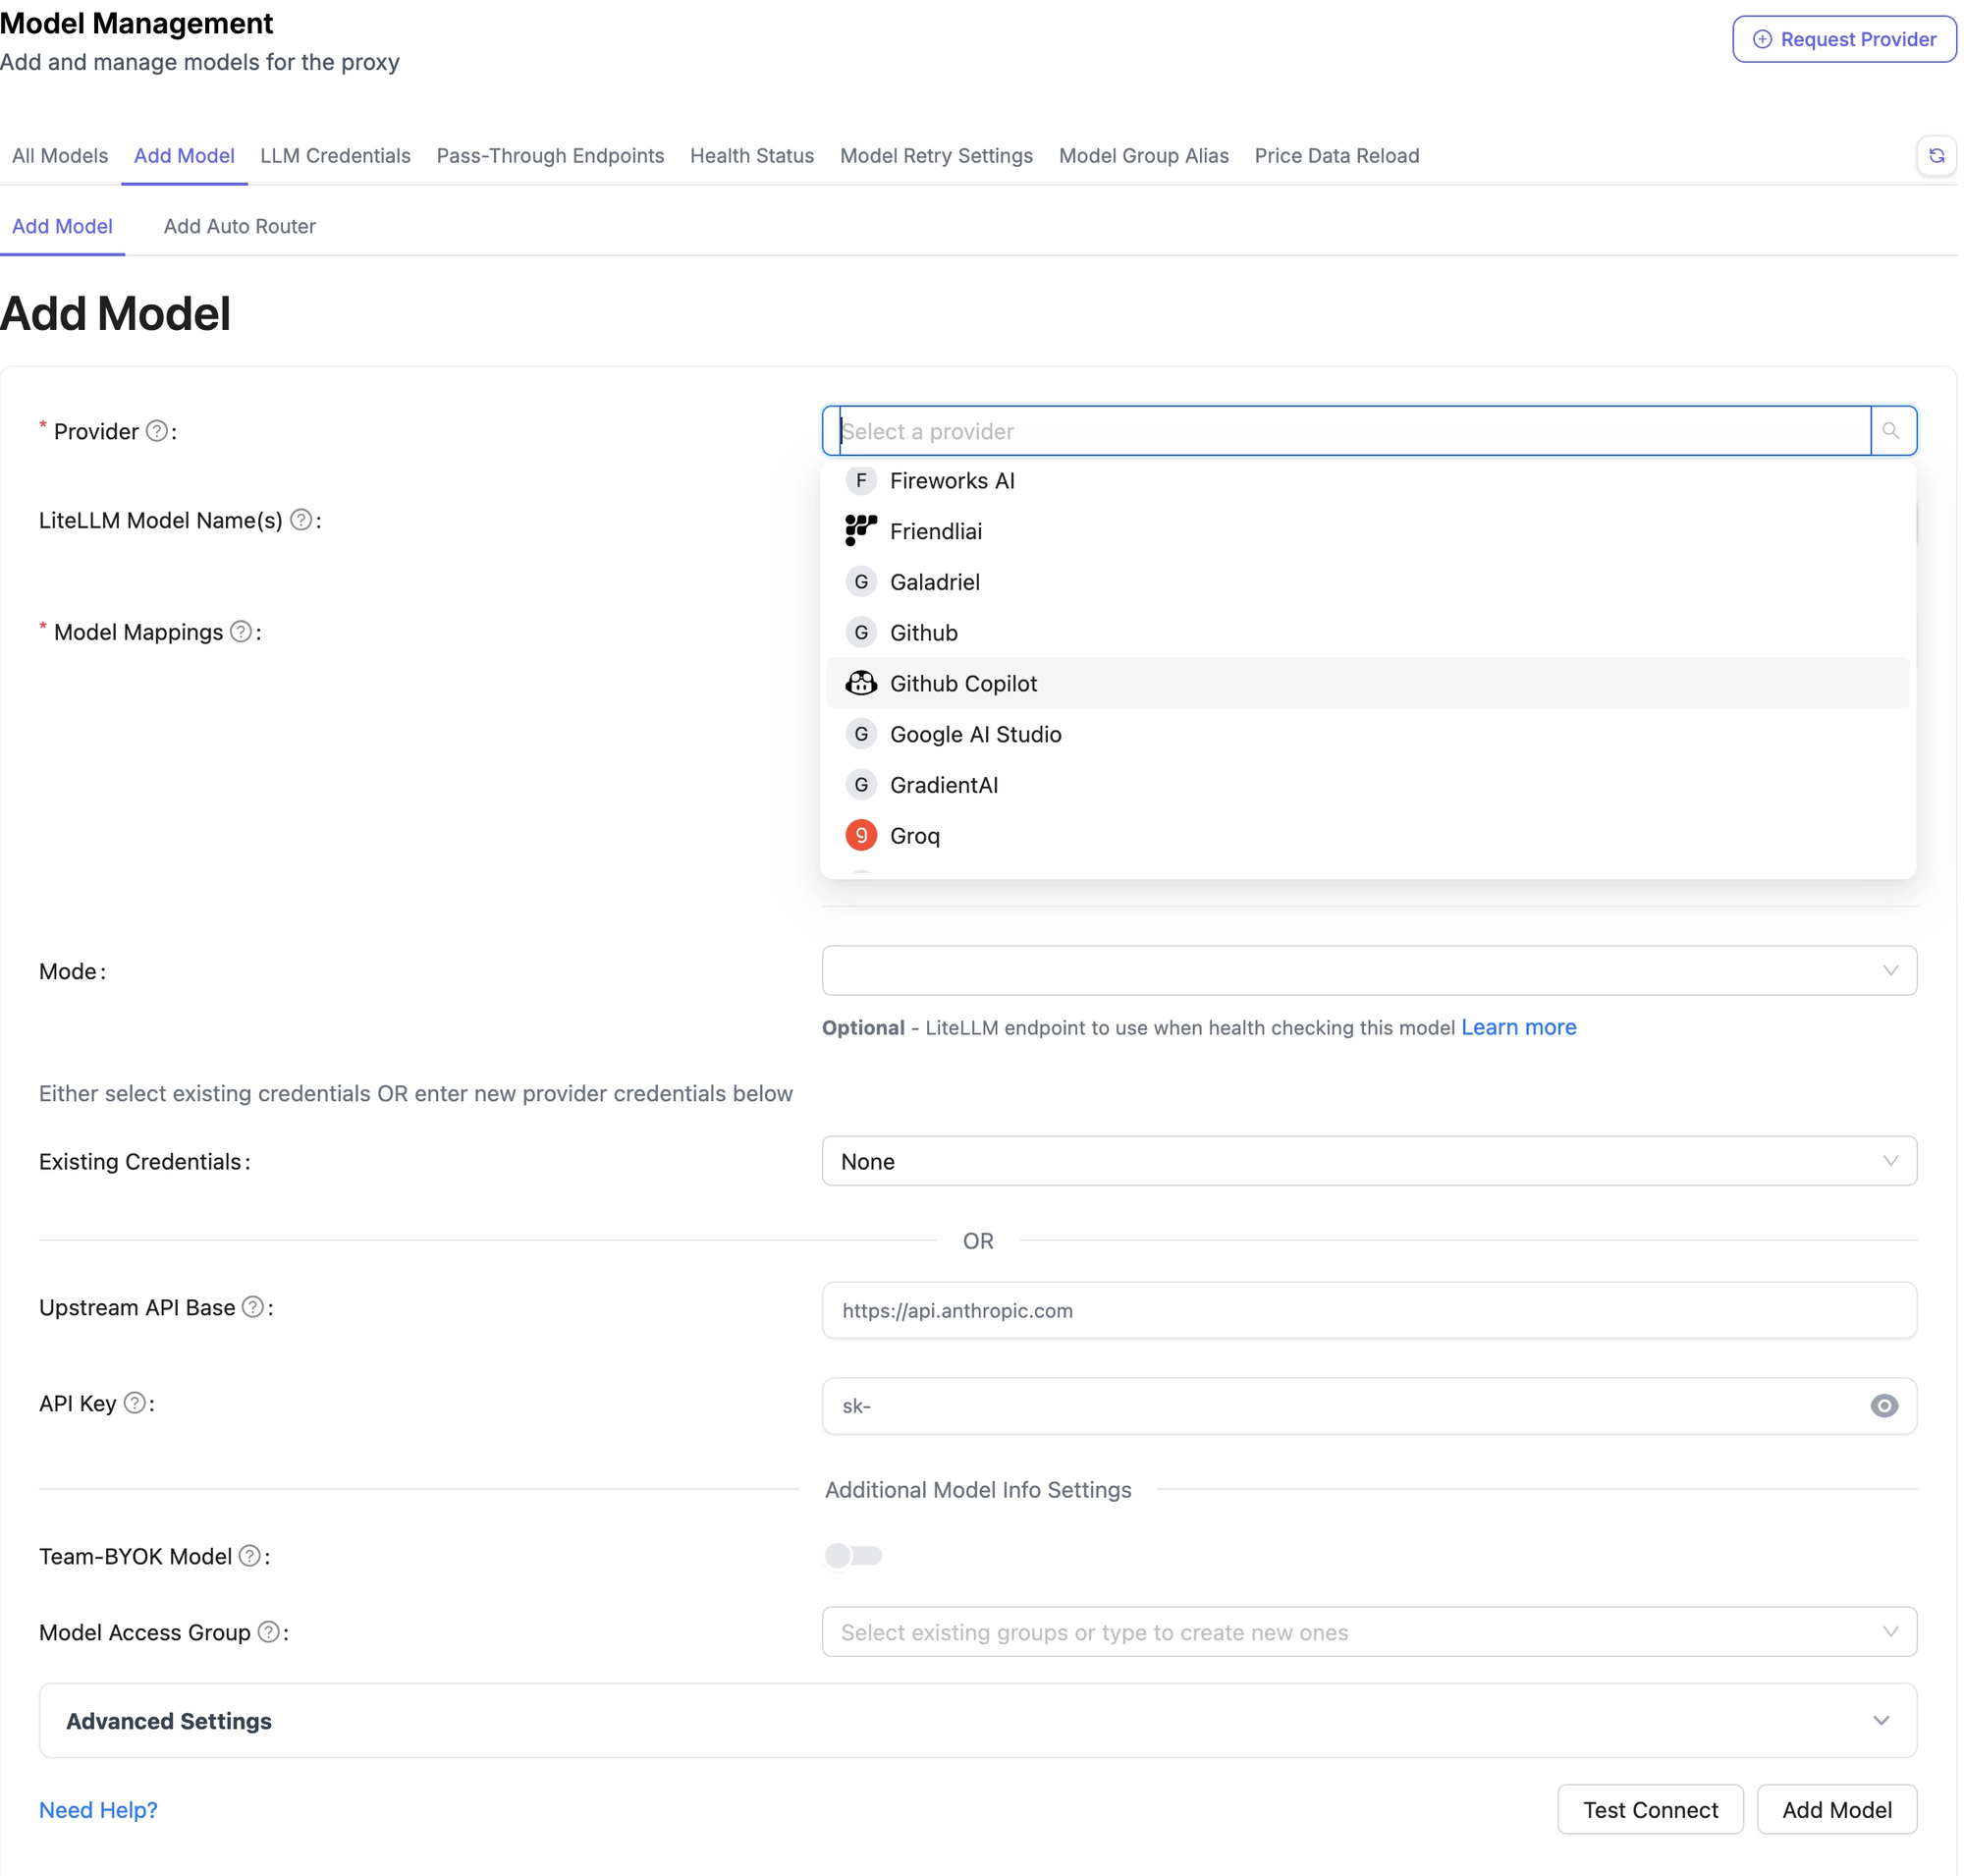This screenshot has width=1964, height=1876.
Task: Click the Test Connect button
Action: (x=1650, y=1810)
